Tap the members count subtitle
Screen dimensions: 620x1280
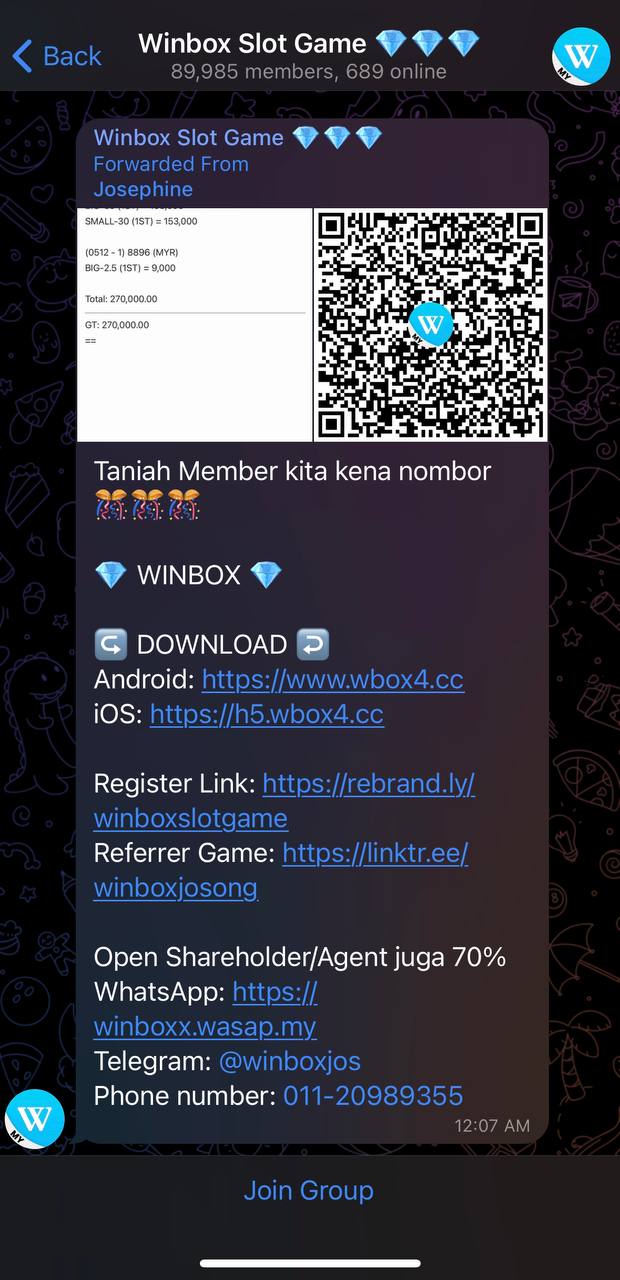(309, 72)
